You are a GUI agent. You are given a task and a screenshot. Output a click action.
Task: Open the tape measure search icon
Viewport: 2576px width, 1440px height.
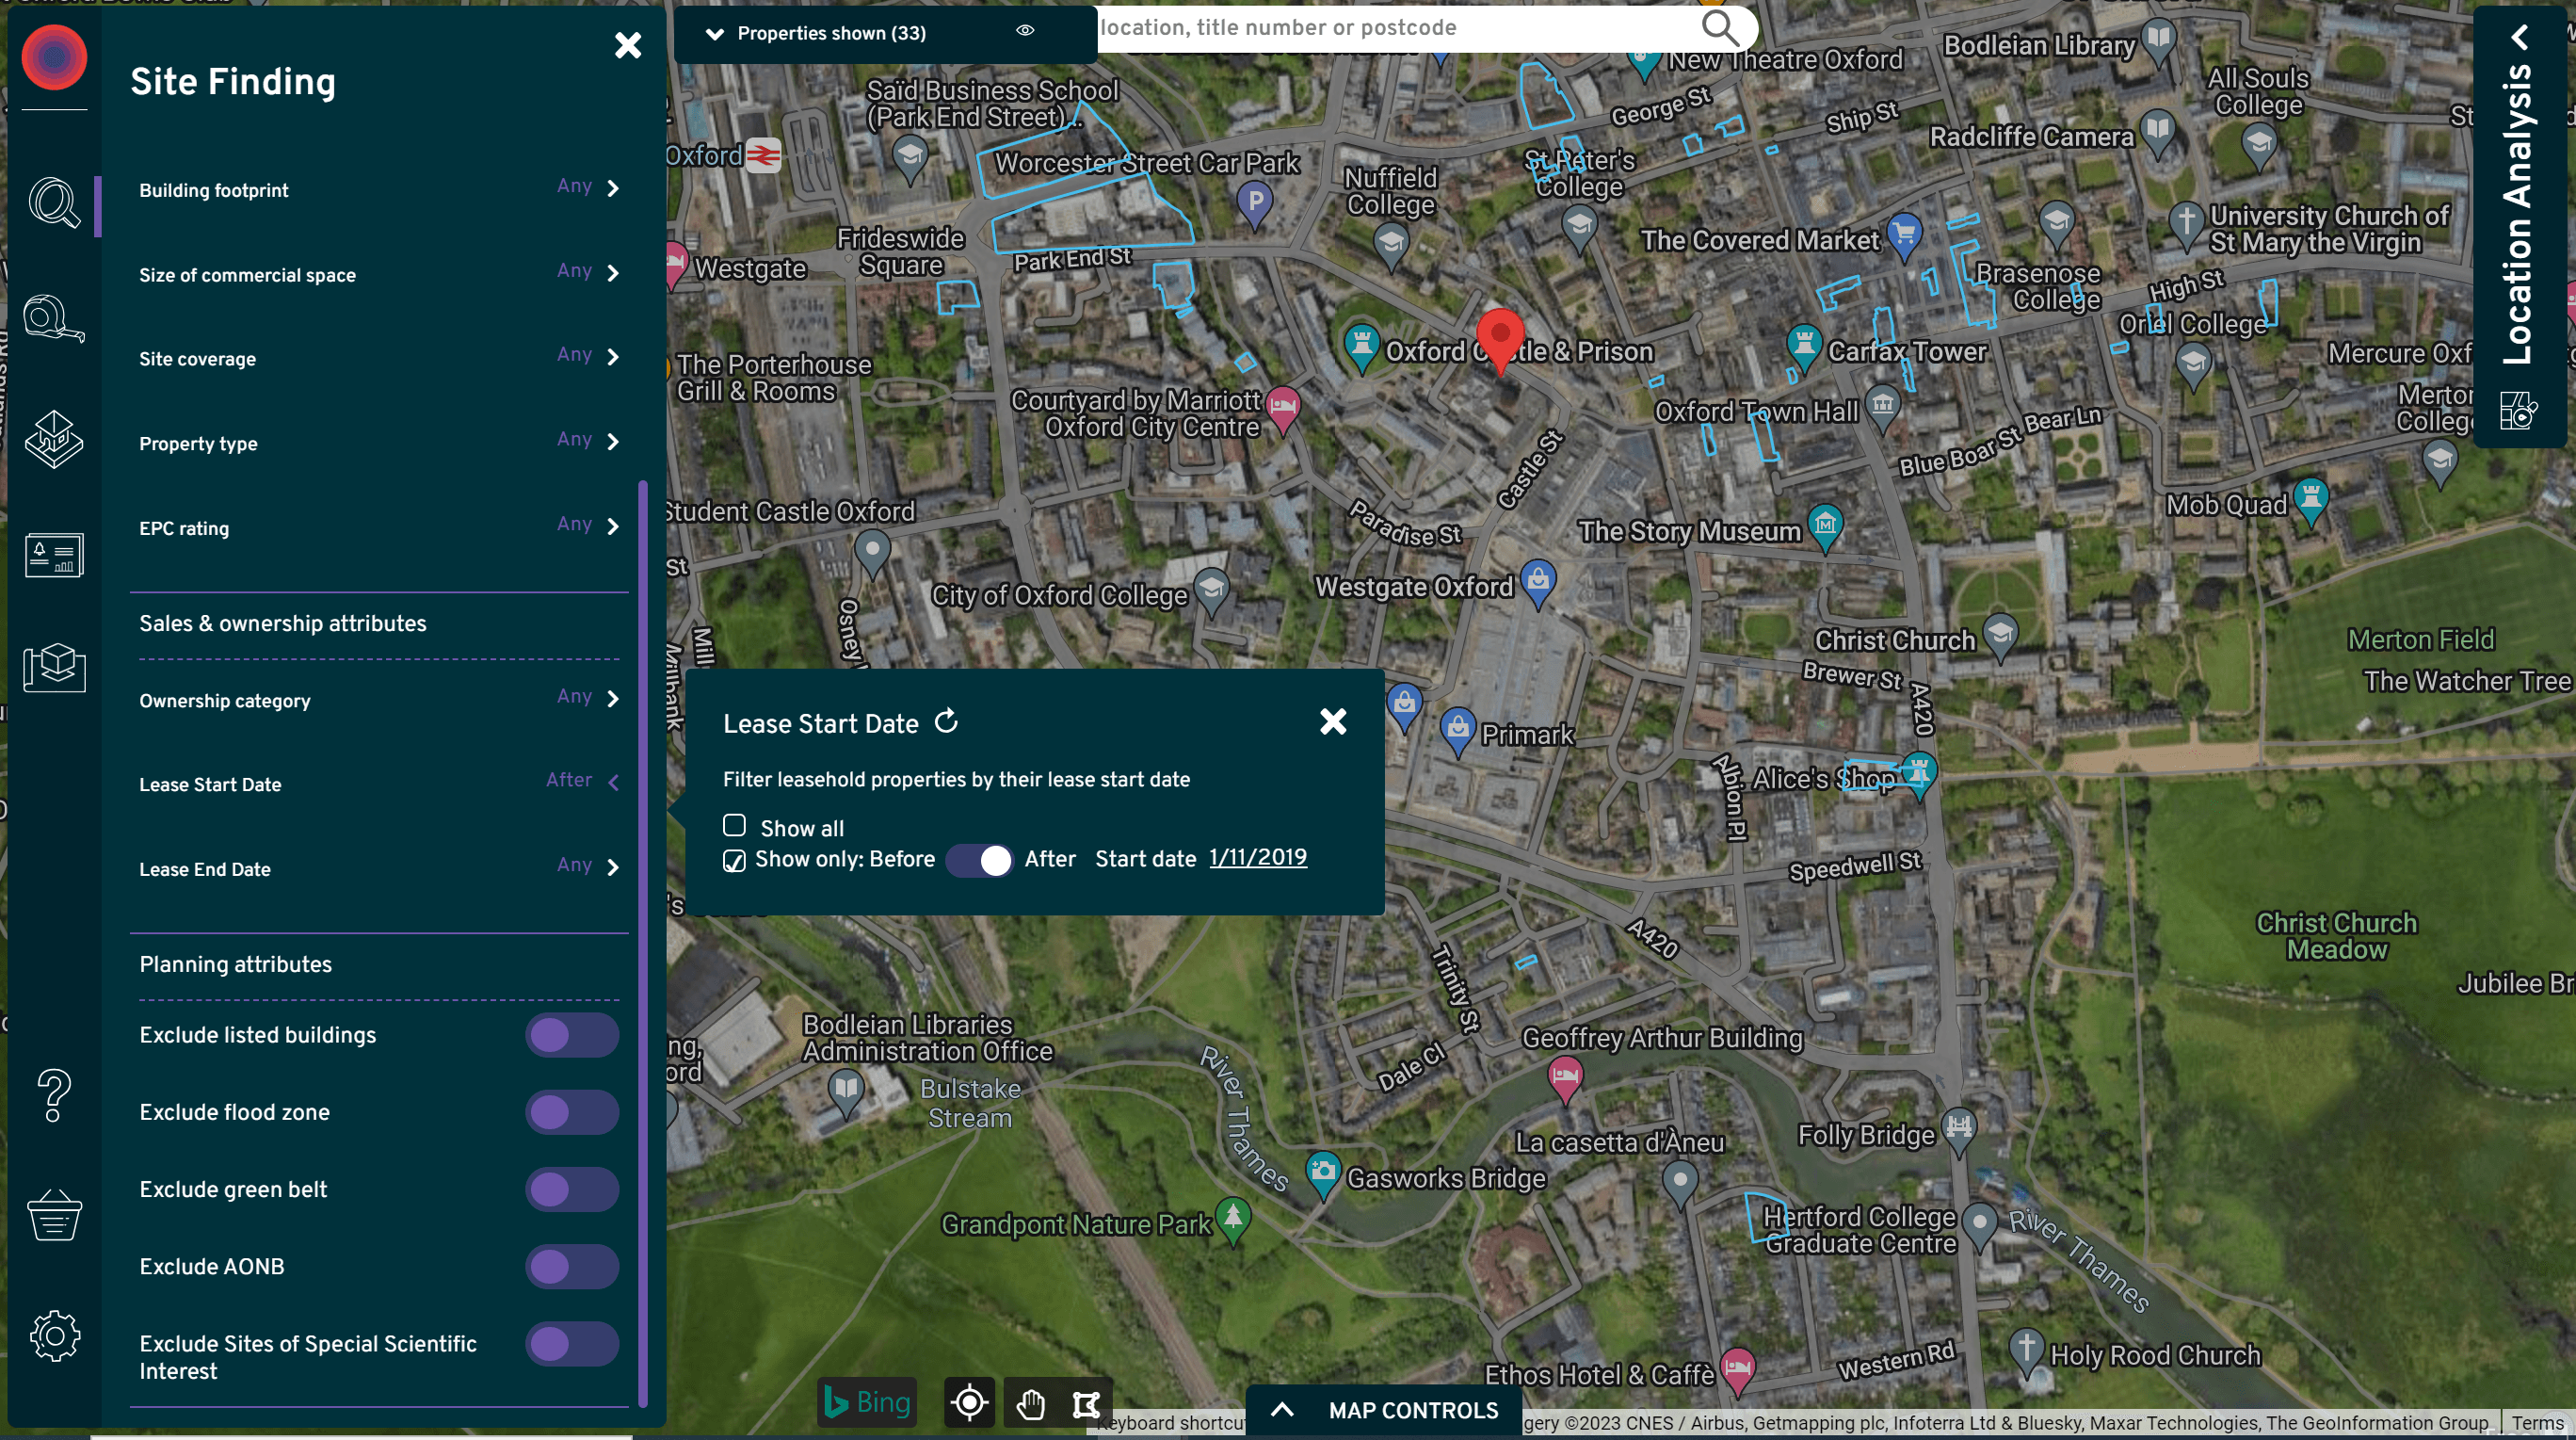(53, 319)
